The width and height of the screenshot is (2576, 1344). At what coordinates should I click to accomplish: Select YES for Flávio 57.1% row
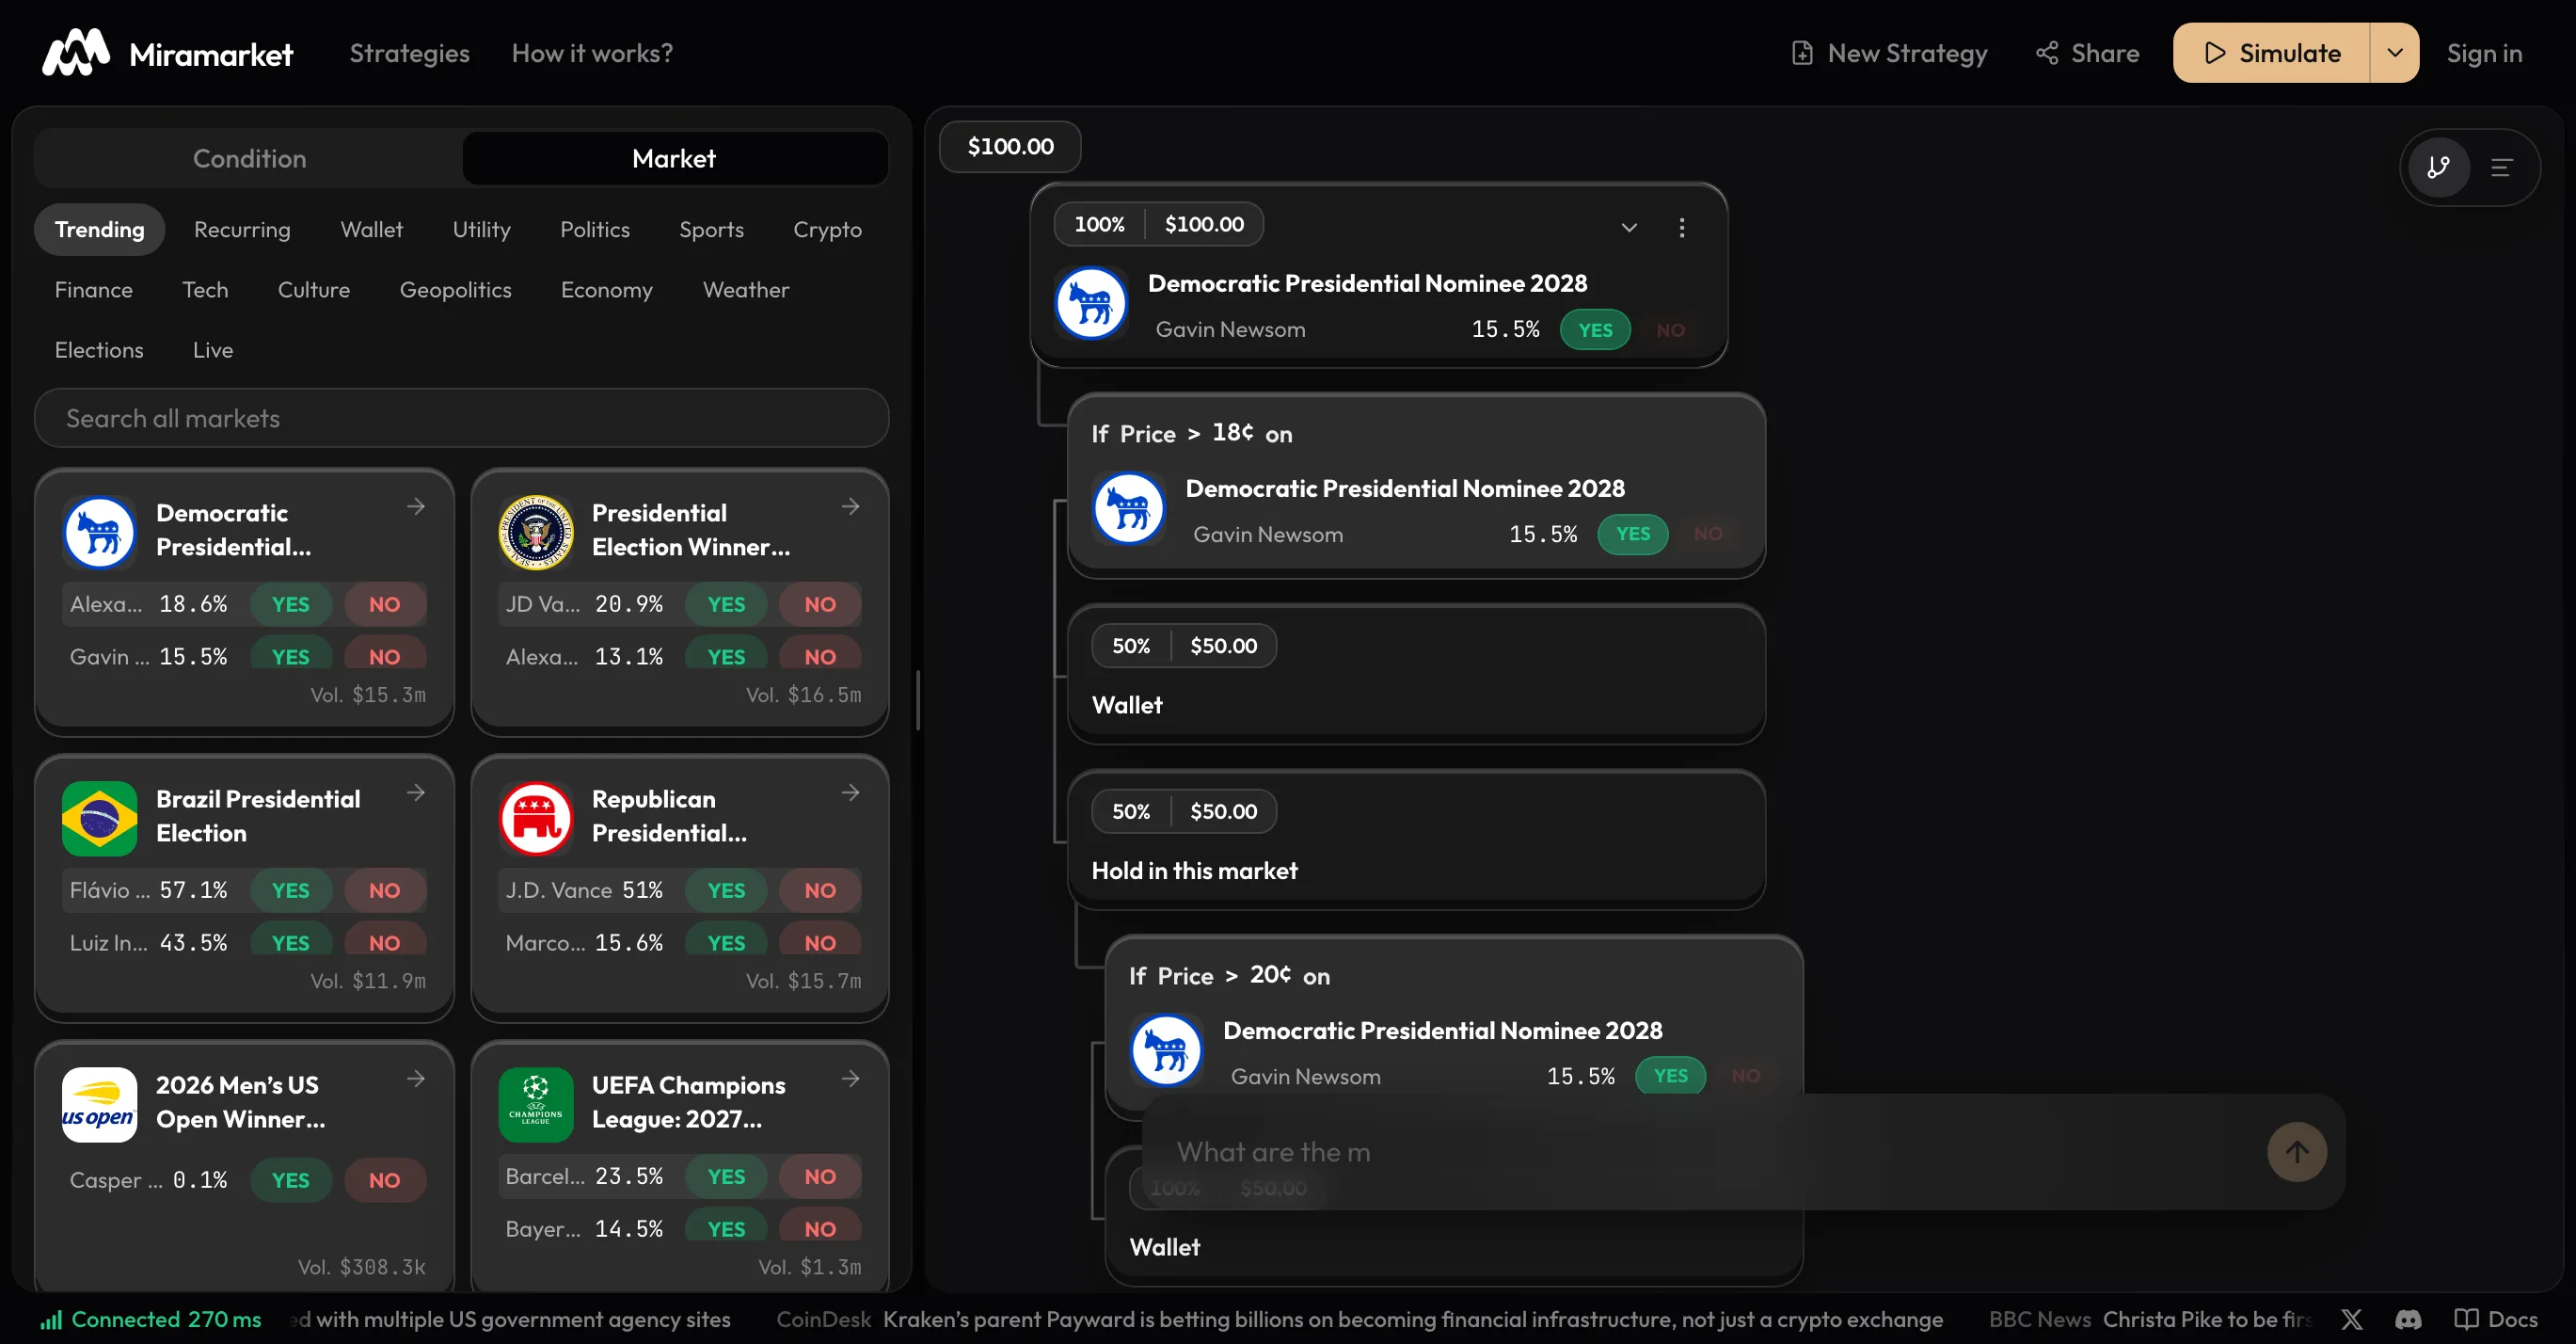[x=290, y=890]
